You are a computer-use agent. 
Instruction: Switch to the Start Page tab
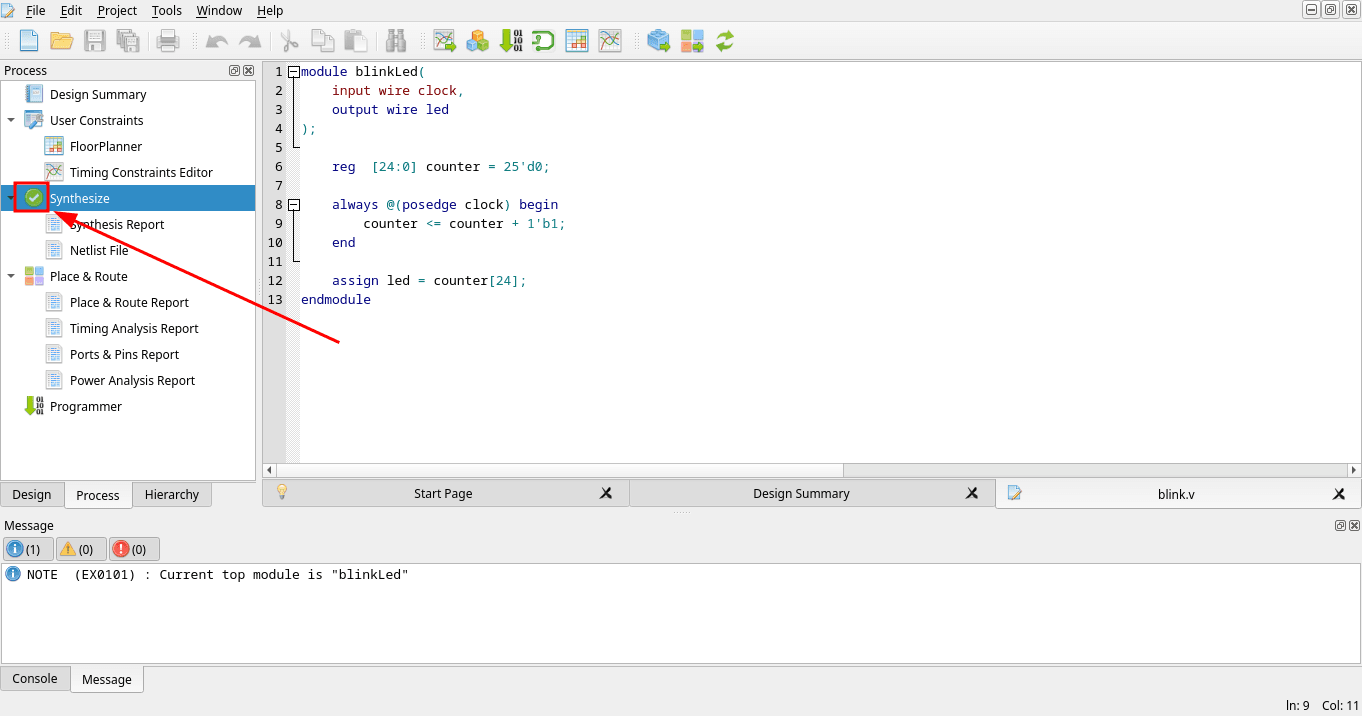pyautogui.click(x=443, y=493)
